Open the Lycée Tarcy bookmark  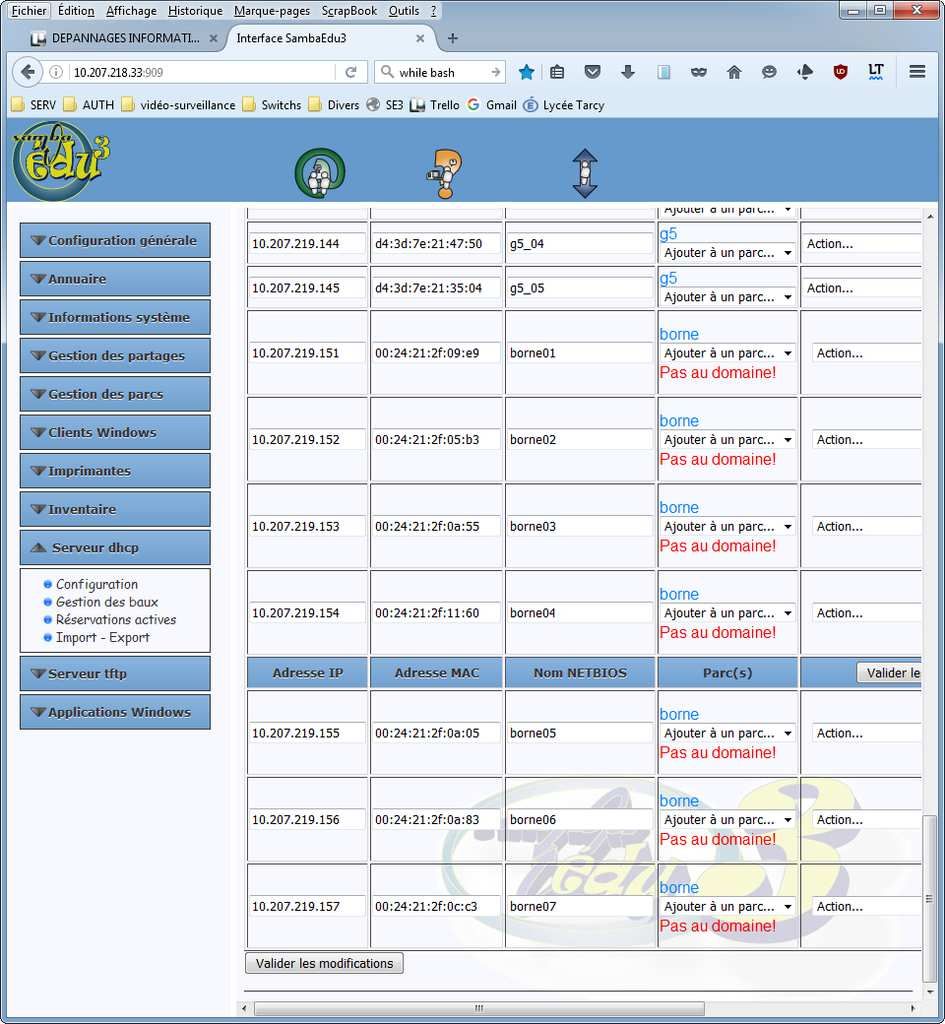564,104
